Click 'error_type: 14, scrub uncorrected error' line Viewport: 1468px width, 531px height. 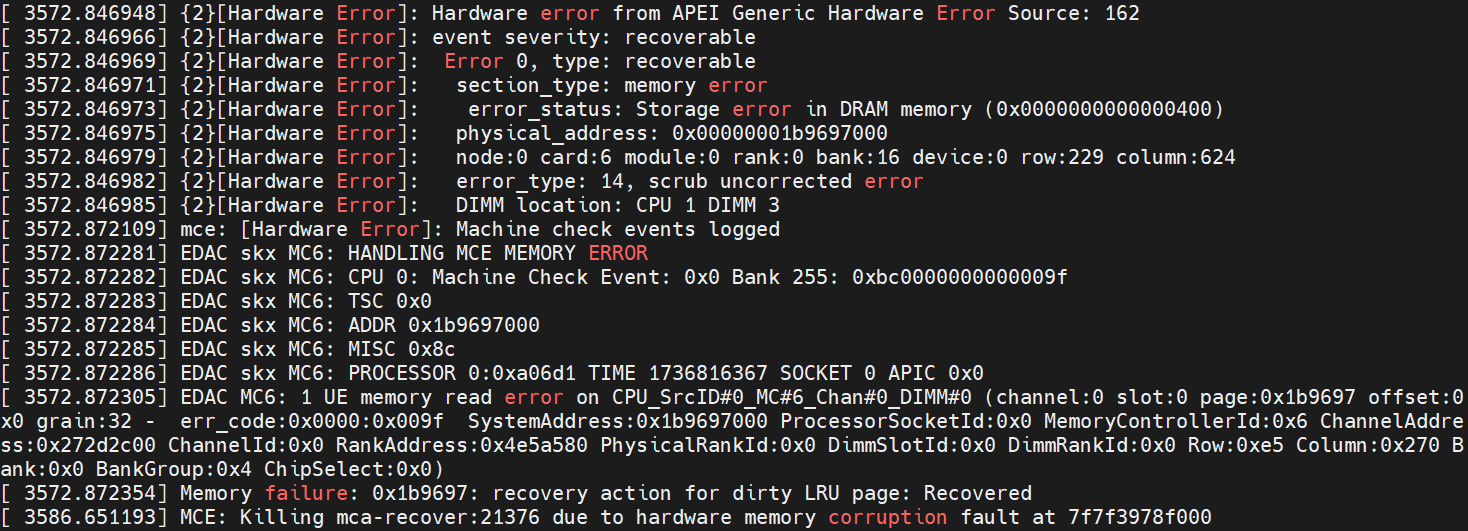tap(690, 181)
